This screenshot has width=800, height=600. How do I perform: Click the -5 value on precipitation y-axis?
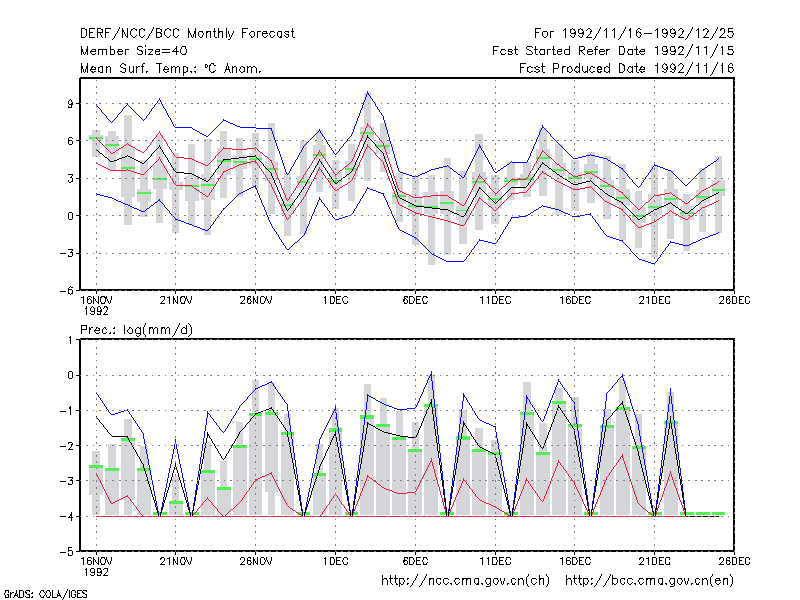click(x=66, y=552)
